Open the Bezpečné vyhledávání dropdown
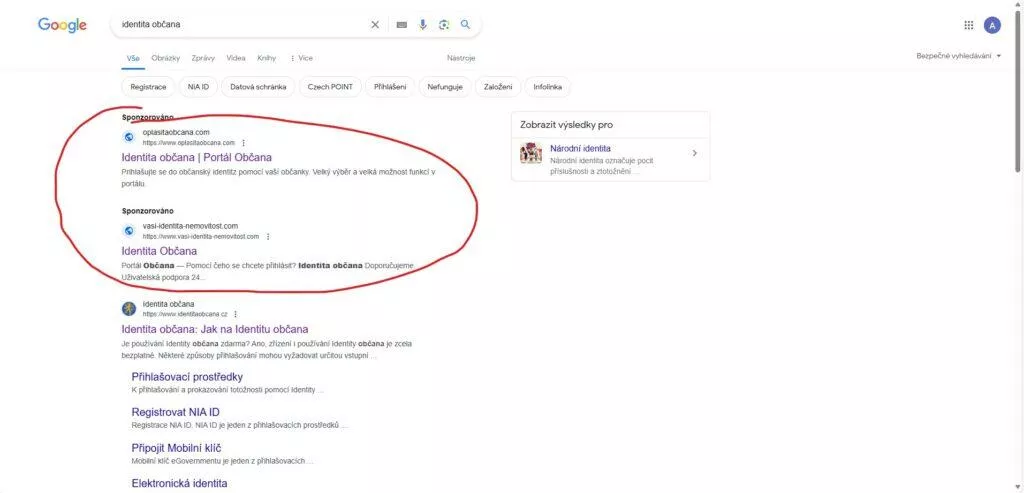This screenshot has width=1024, height=493. click(x=958, y=56)
